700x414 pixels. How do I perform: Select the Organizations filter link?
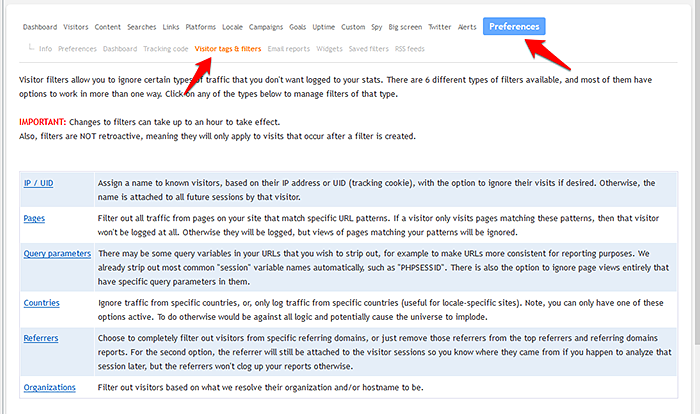51,387
